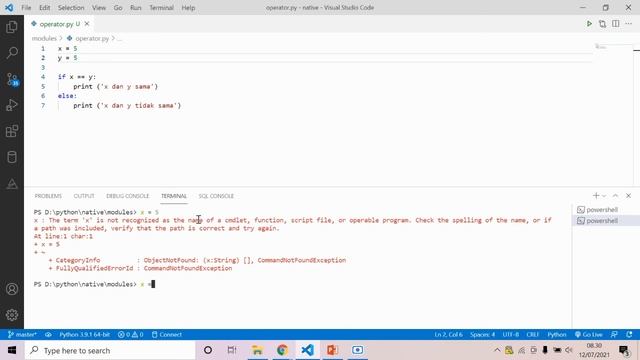Open the View menu
The image size is (640, 360).
[x=99, y=7]
